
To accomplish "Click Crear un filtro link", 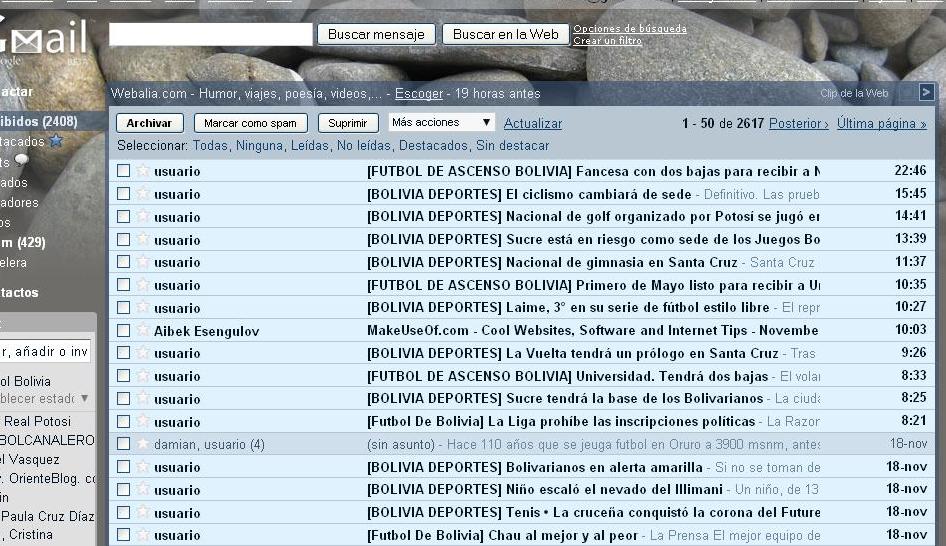I will coord(608,40).
